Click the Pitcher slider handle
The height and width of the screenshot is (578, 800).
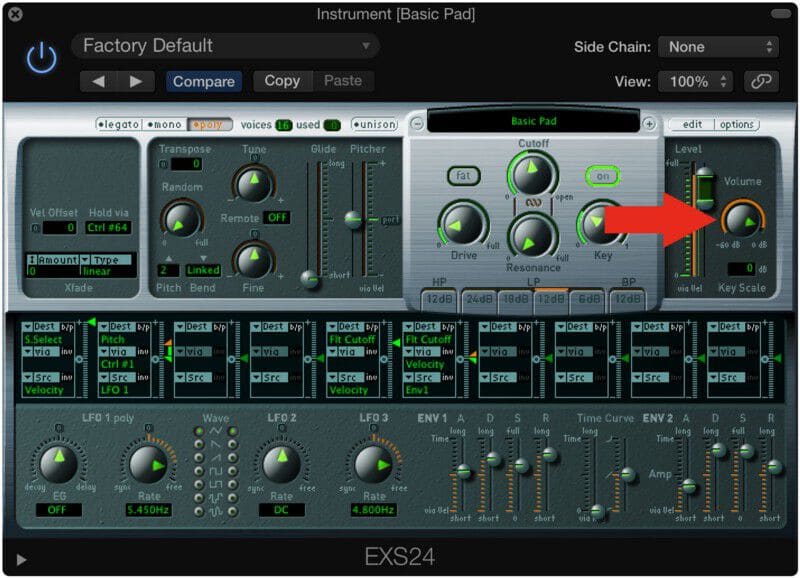click(354, 219)
